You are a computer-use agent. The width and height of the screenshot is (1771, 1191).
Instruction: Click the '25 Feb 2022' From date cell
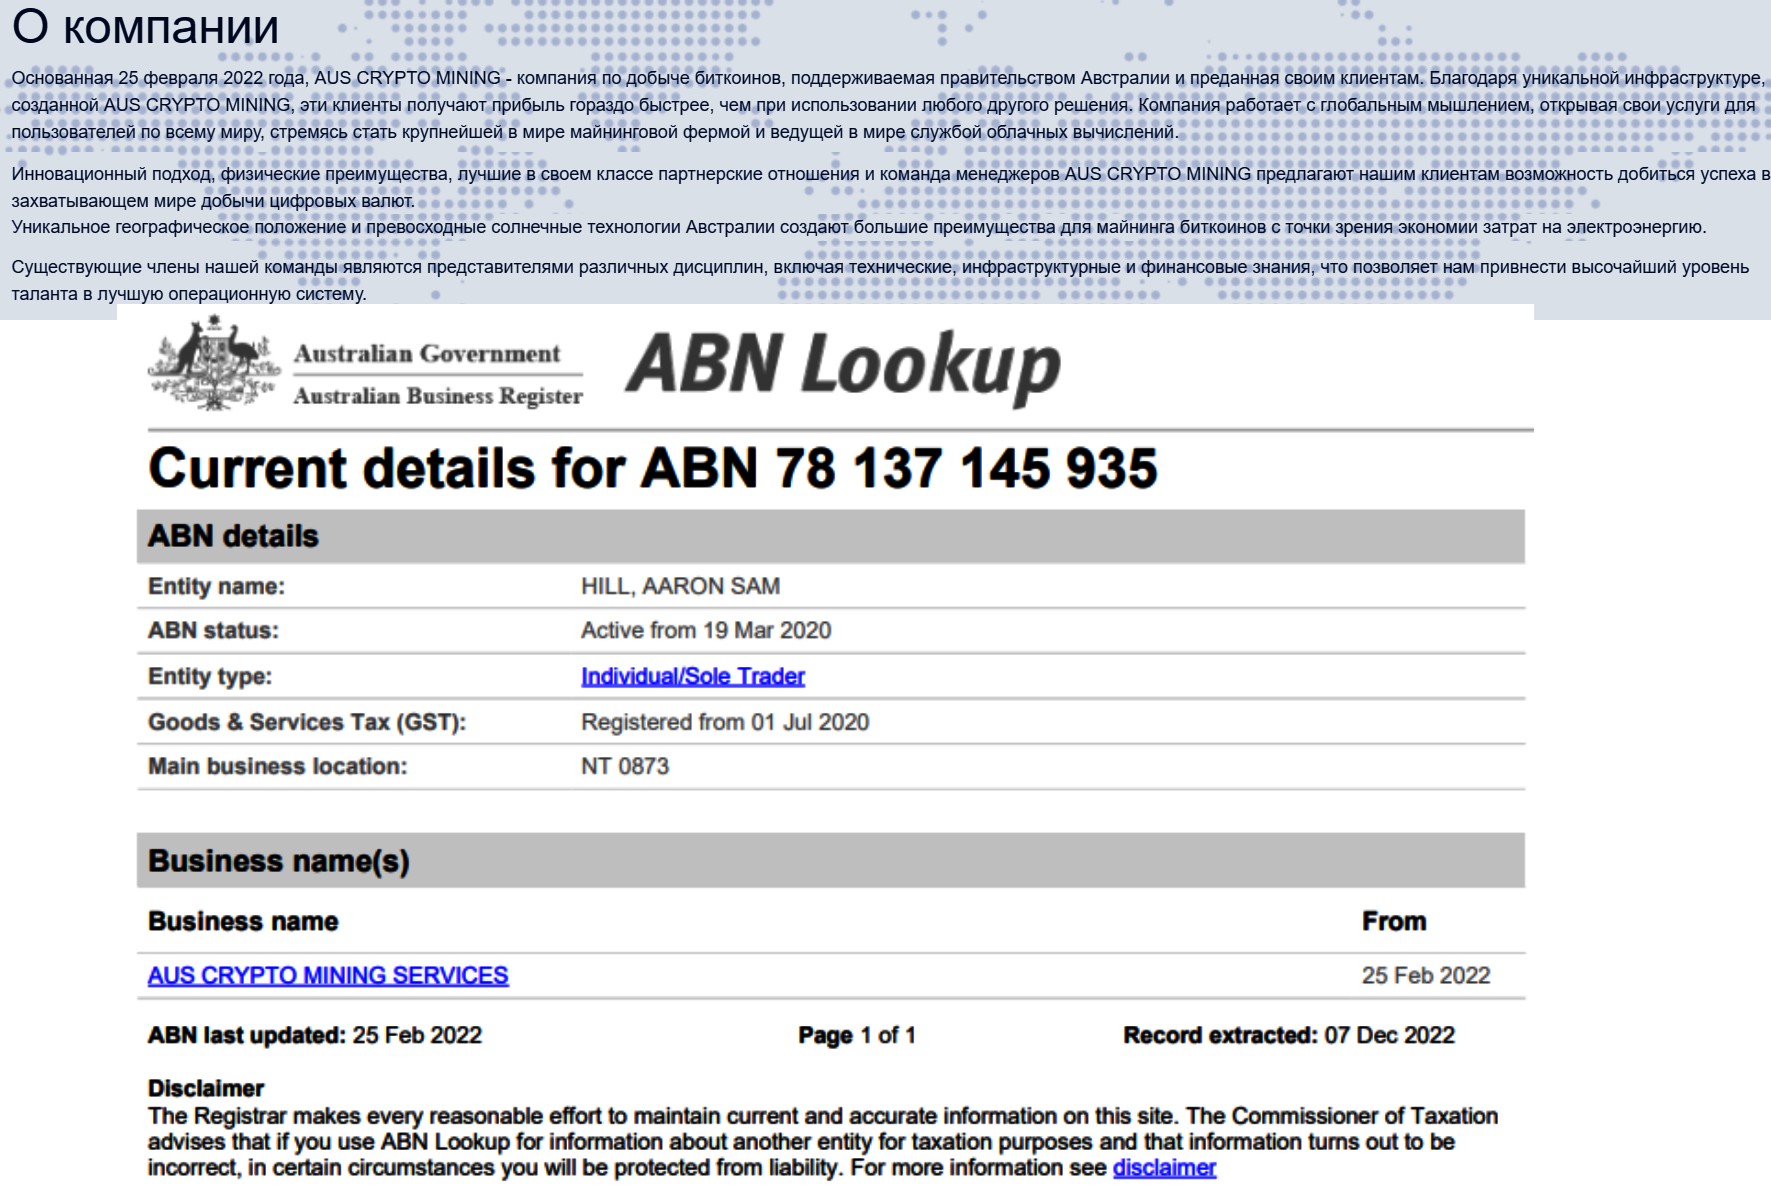pos(1426,975)
